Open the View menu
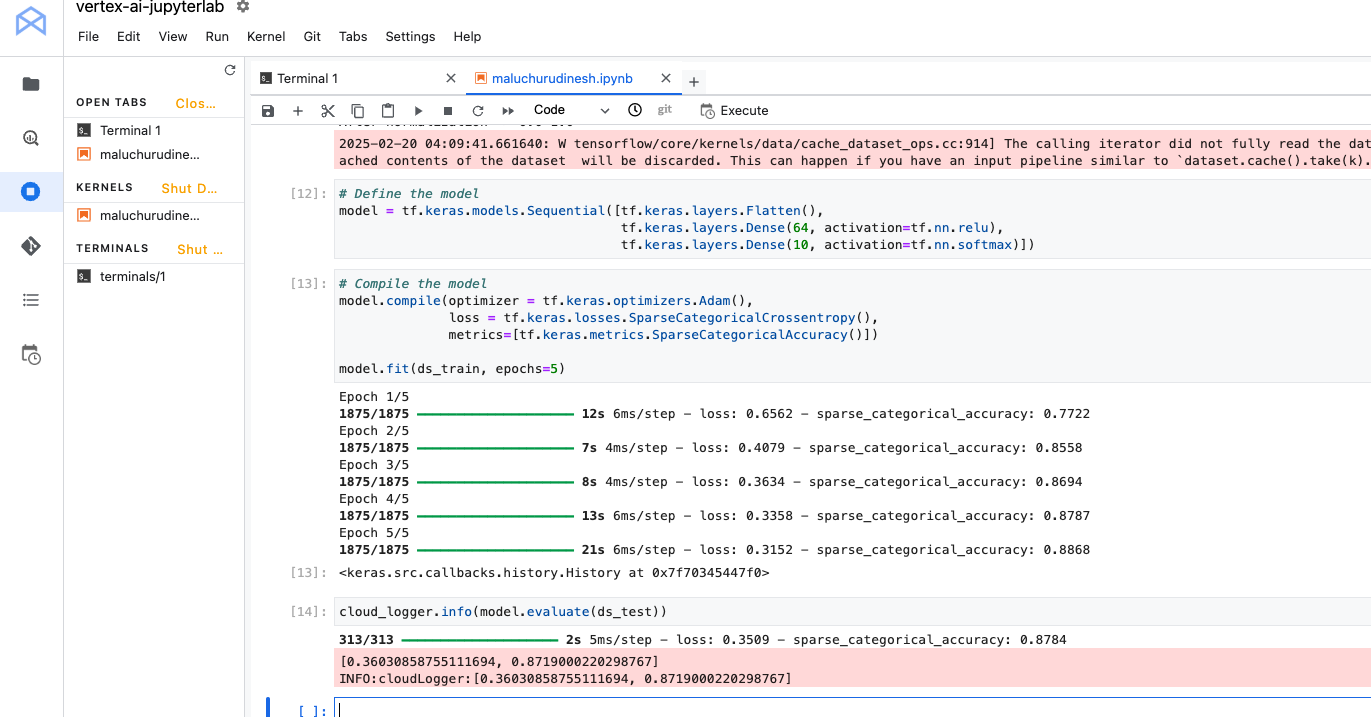1371x717 pixels. pyautogui.click(x=173, y=36)
